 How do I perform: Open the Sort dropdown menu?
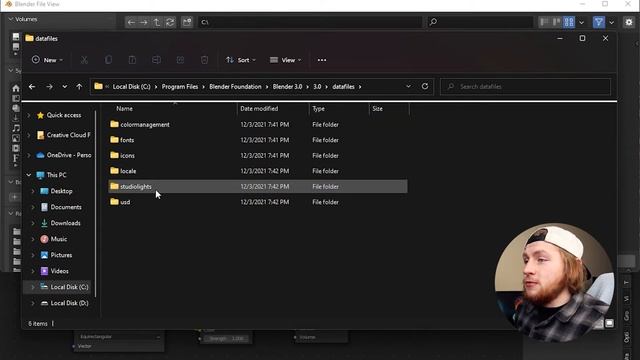241,60
